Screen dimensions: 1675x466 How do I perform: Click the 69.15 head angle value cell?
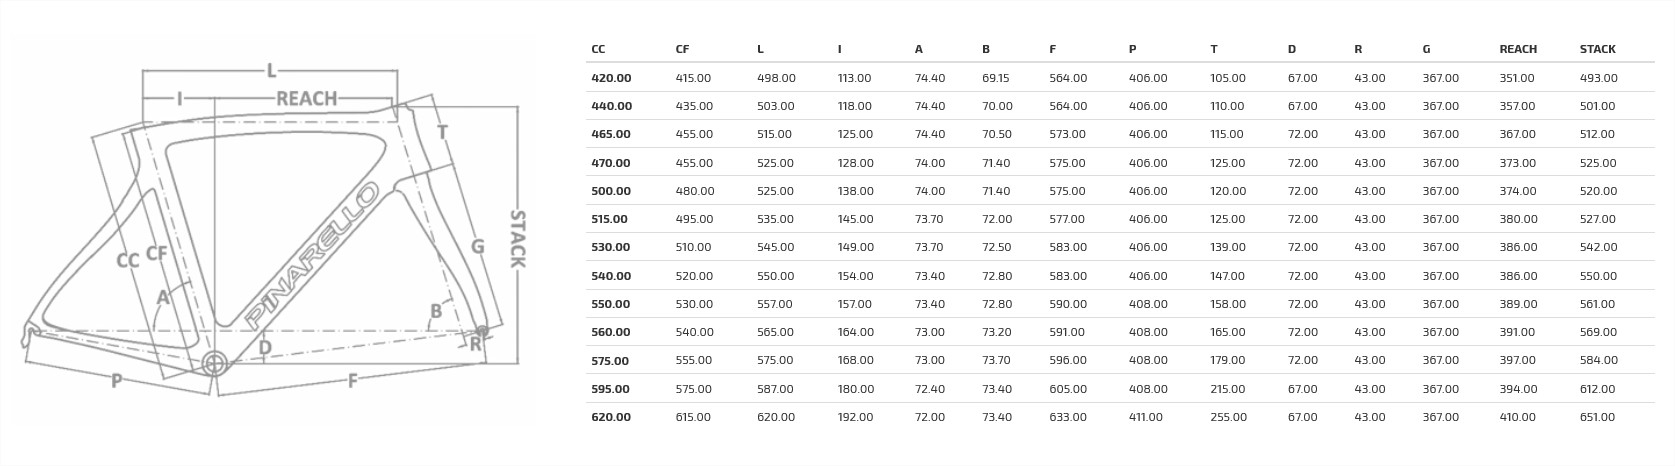[x=995, y=78]
